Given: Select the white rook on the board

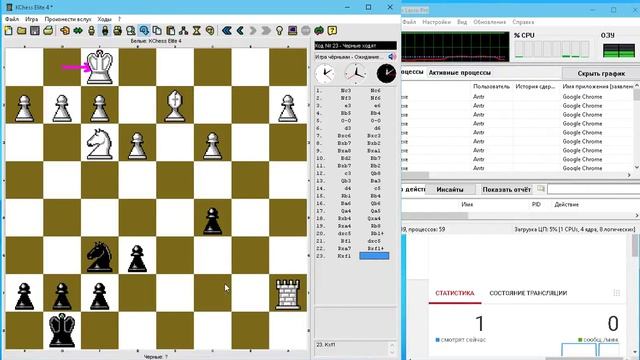Looking at the screenshot, I should click(288, 294).
